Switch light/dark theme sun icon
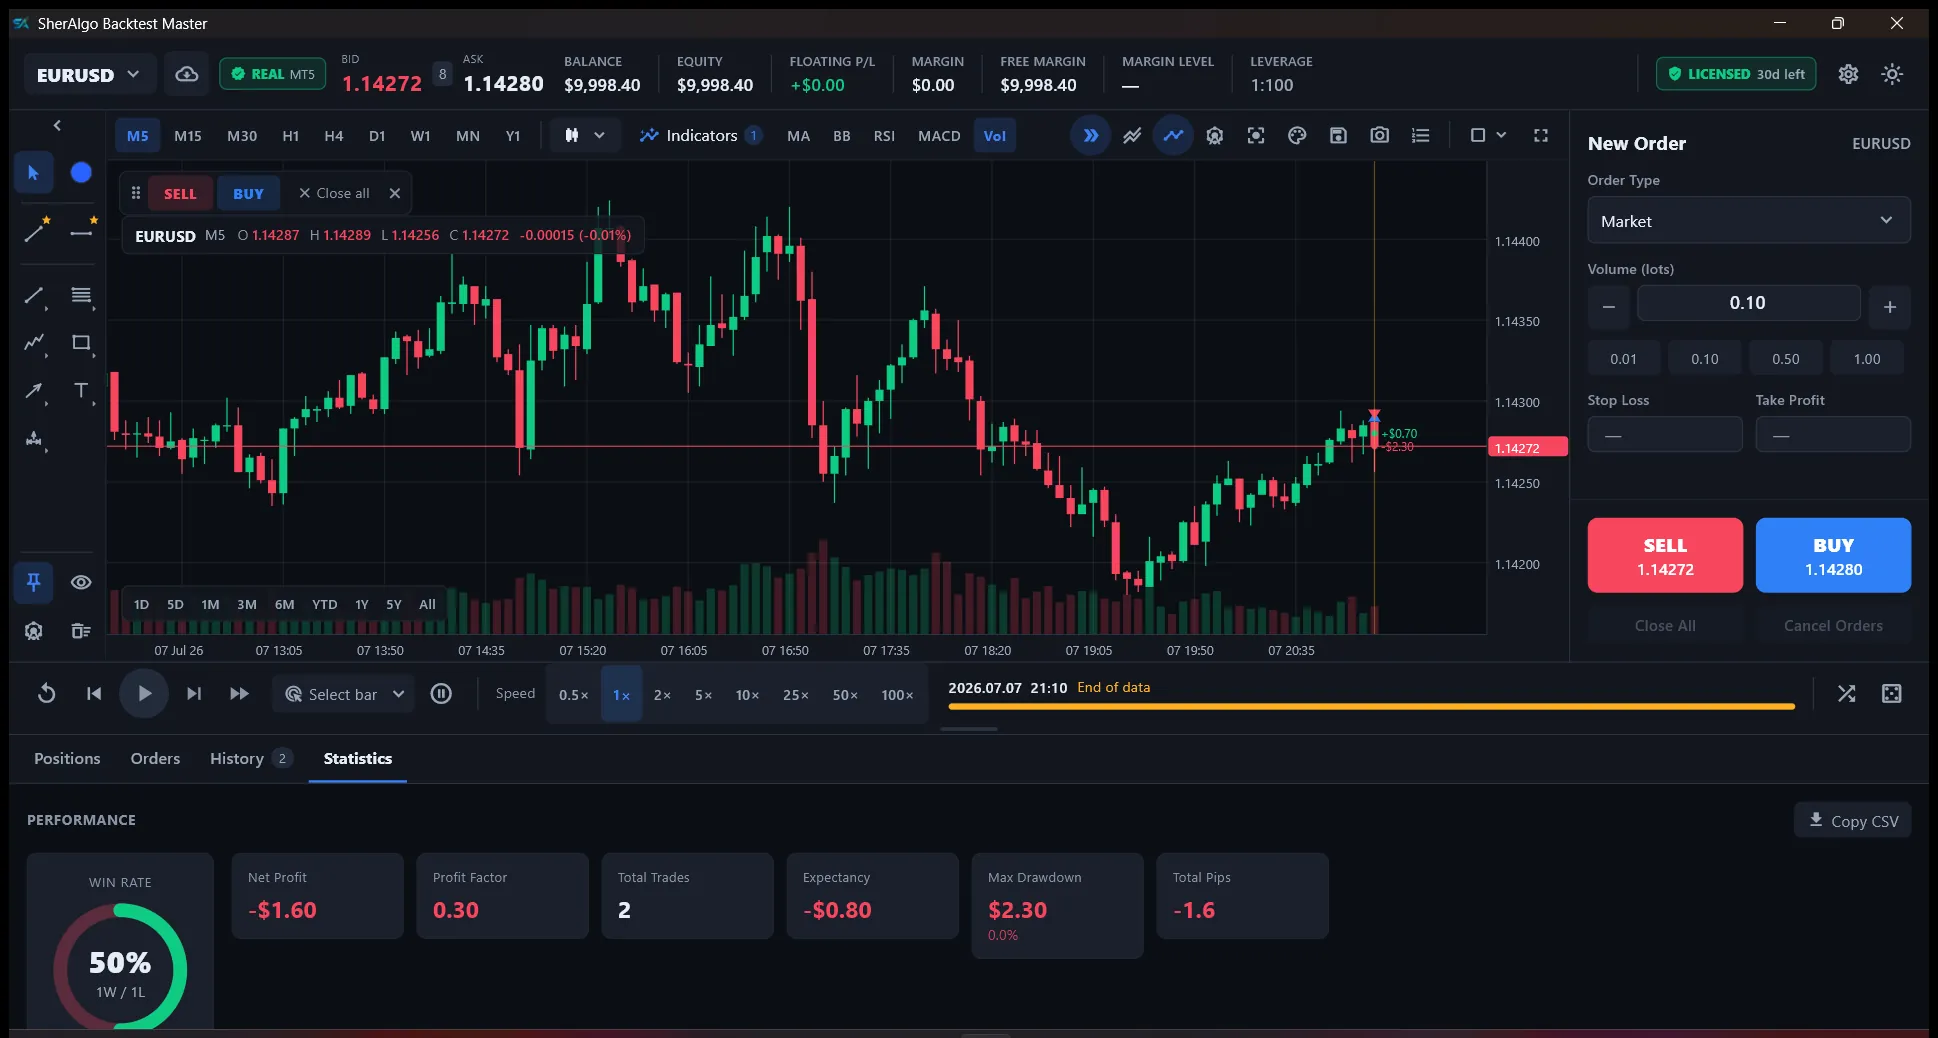1938x1038 pixels. coord(1892,74)
